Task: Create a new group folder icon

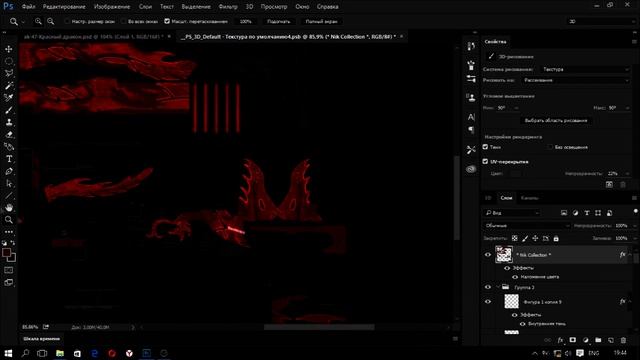Action: [x=598, y=340]
